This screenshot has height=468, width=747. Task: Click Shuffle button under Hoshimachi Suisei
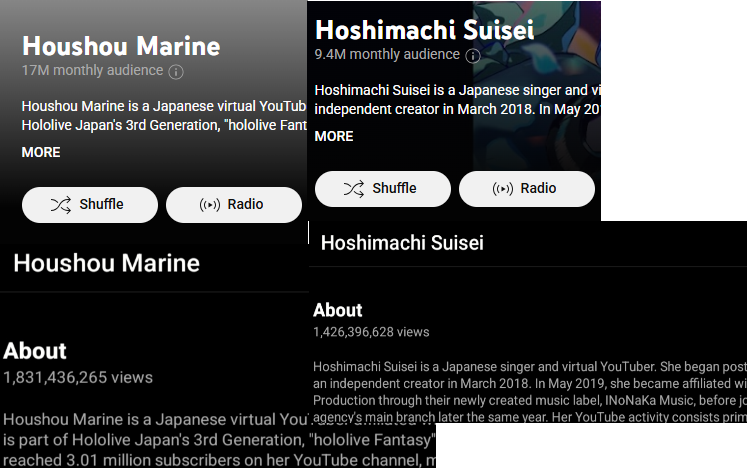(x=383, y=189)
